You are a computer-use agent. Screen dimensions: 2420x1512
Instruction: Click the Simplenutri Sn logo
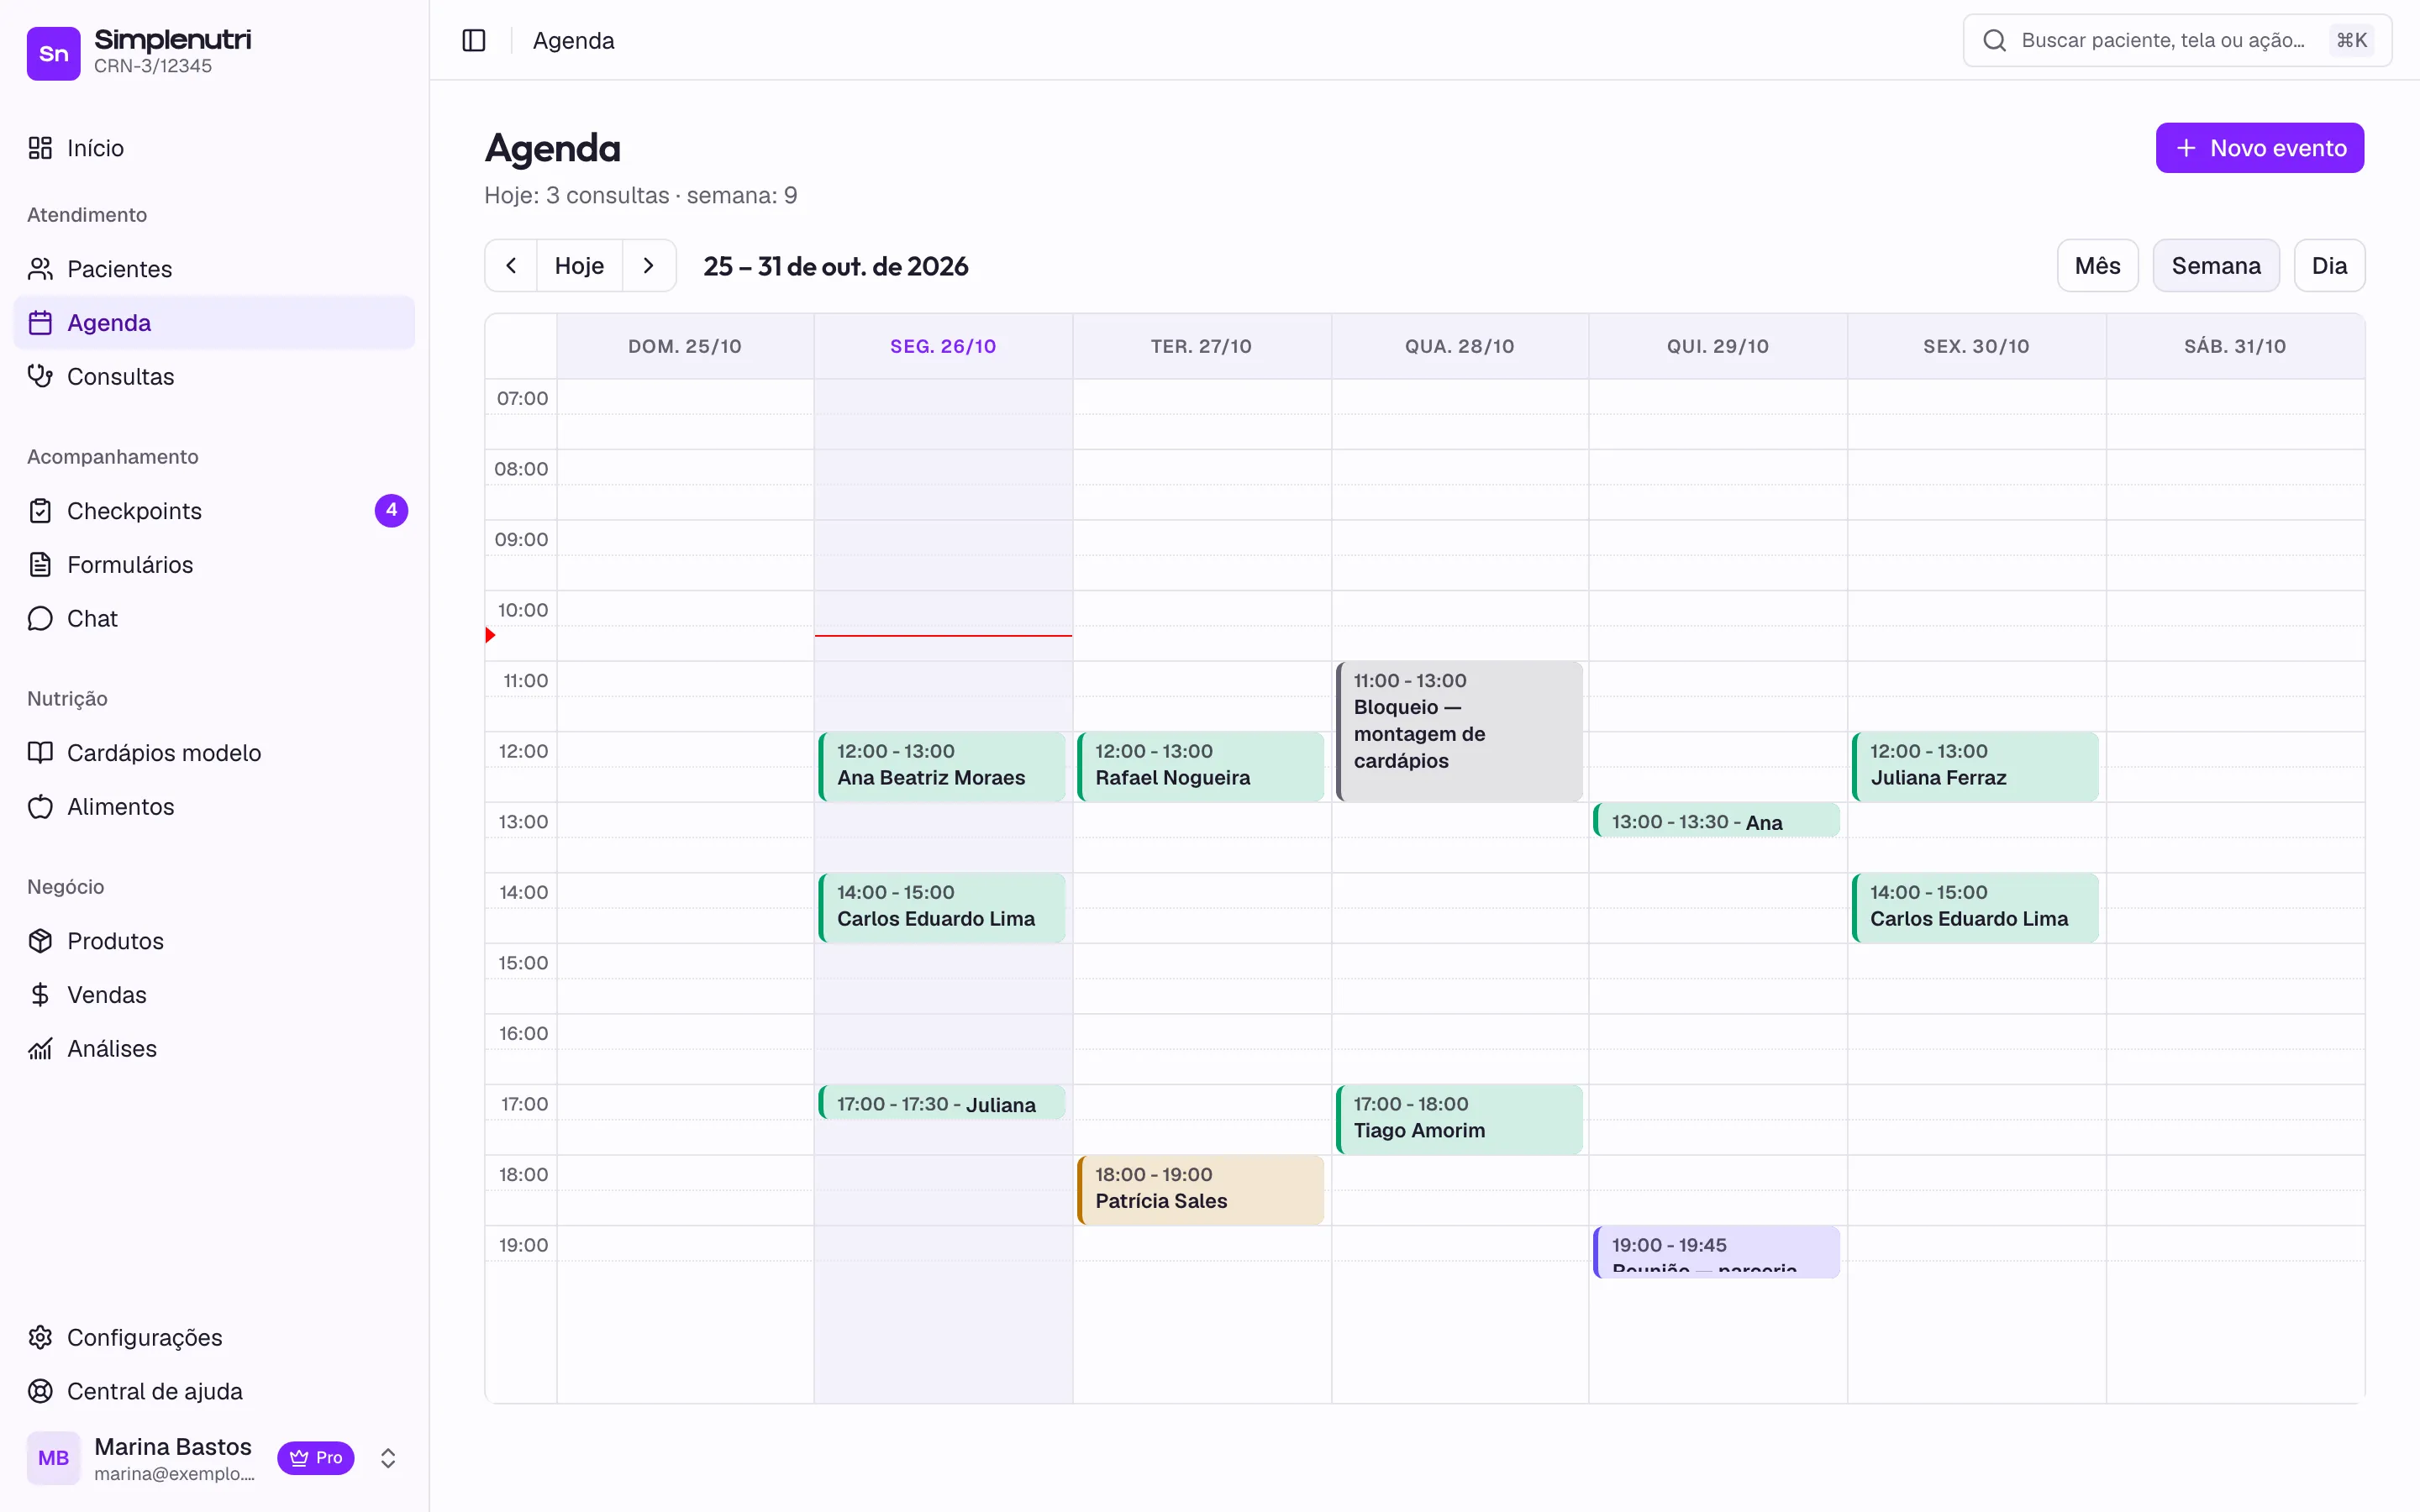point(53,53)
